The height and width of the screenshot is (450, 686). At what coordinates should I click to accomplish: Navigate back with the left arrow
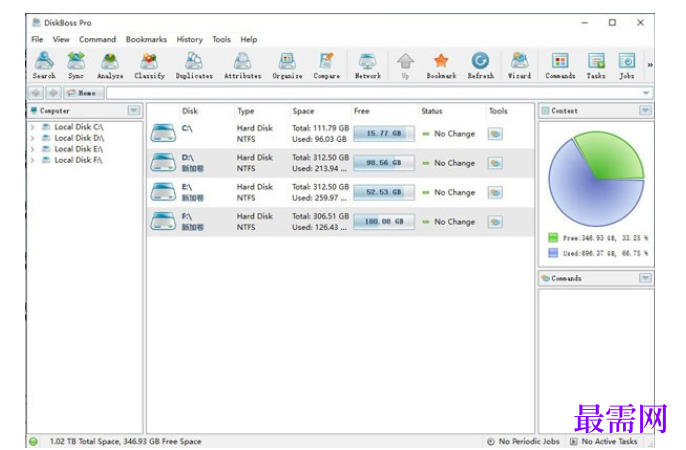pyautogui.click(x=36, y=93)
